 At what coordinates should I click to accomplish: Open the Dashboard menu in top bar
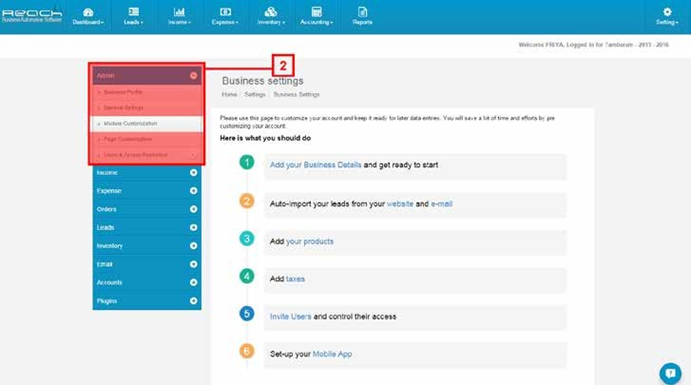click(x=88, y=16)
